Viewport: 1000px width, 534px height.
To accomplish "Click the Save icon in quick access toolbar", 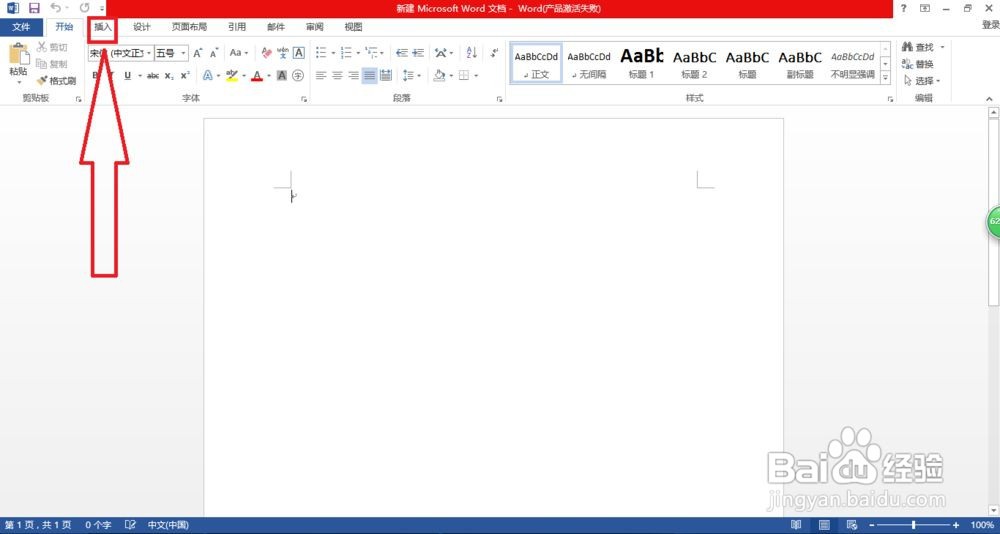I will point(34,8).
